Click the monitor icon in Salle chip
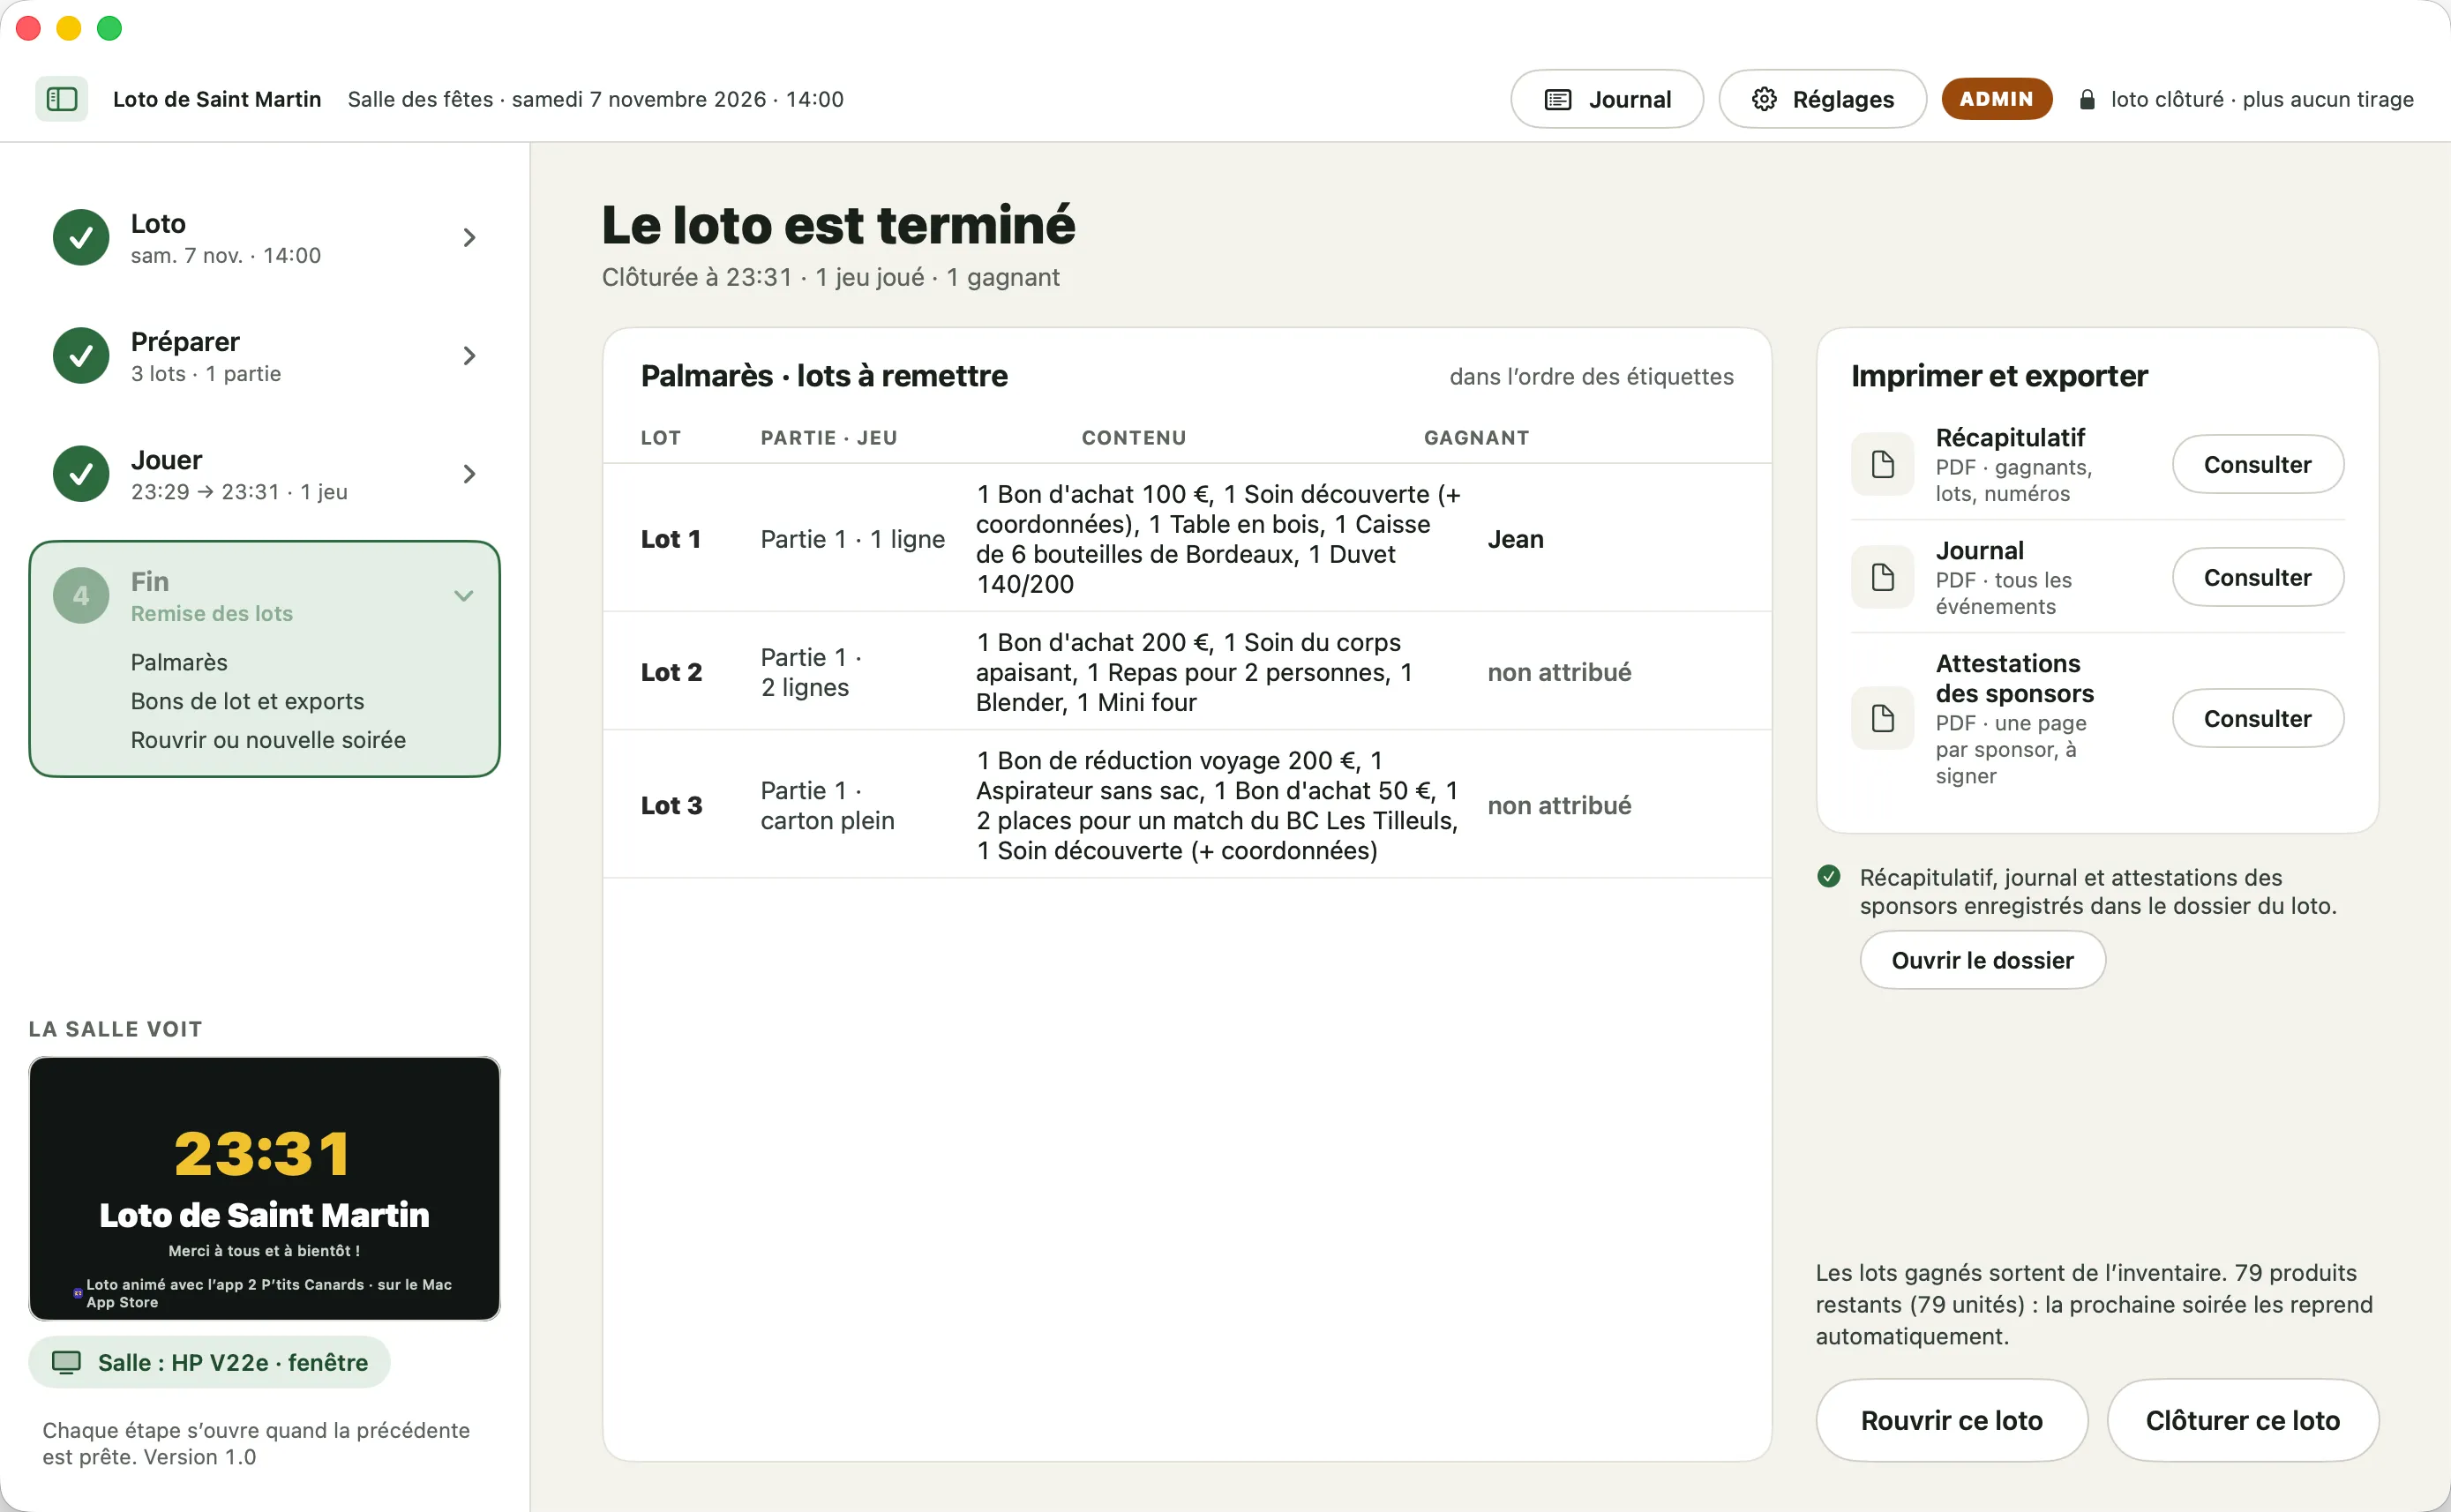 (x=66, y=1362)
